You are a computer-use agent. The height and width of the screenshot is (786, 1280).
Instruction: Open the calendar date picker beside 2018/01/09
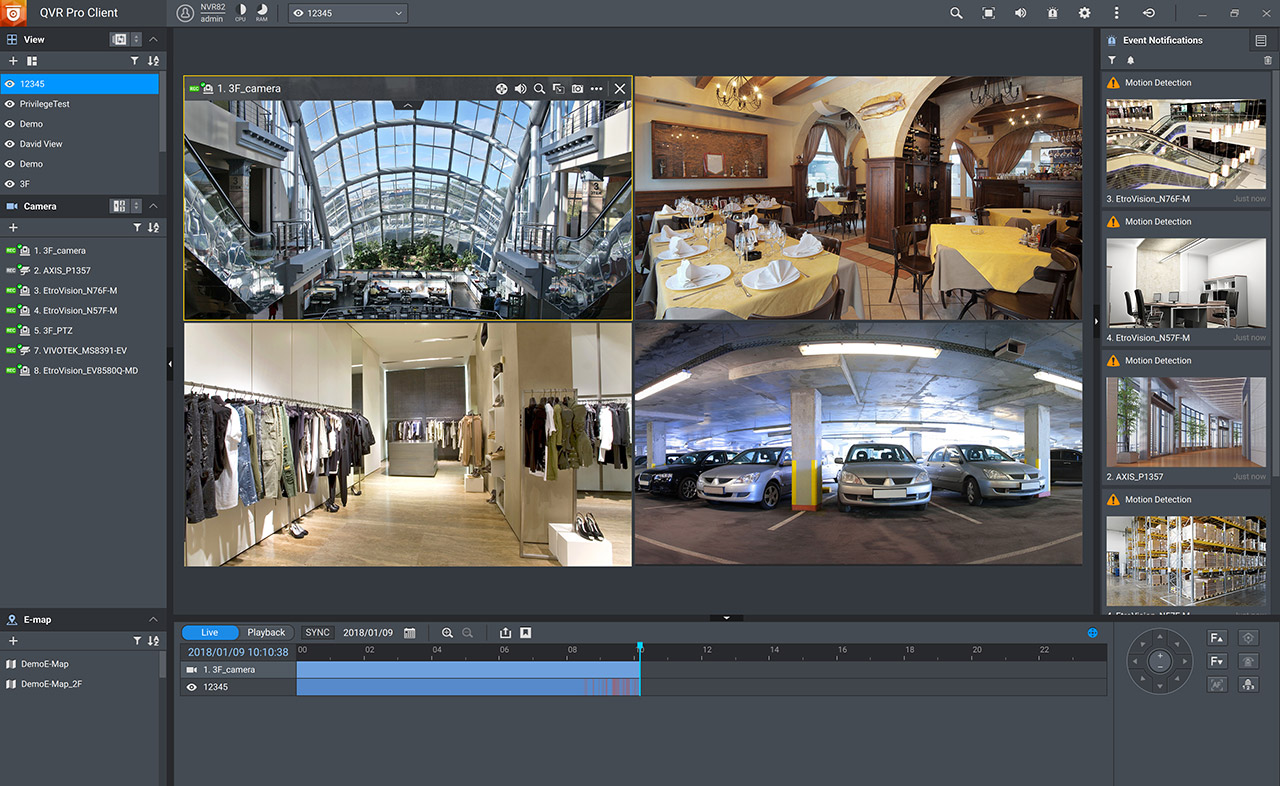(410, 633)
